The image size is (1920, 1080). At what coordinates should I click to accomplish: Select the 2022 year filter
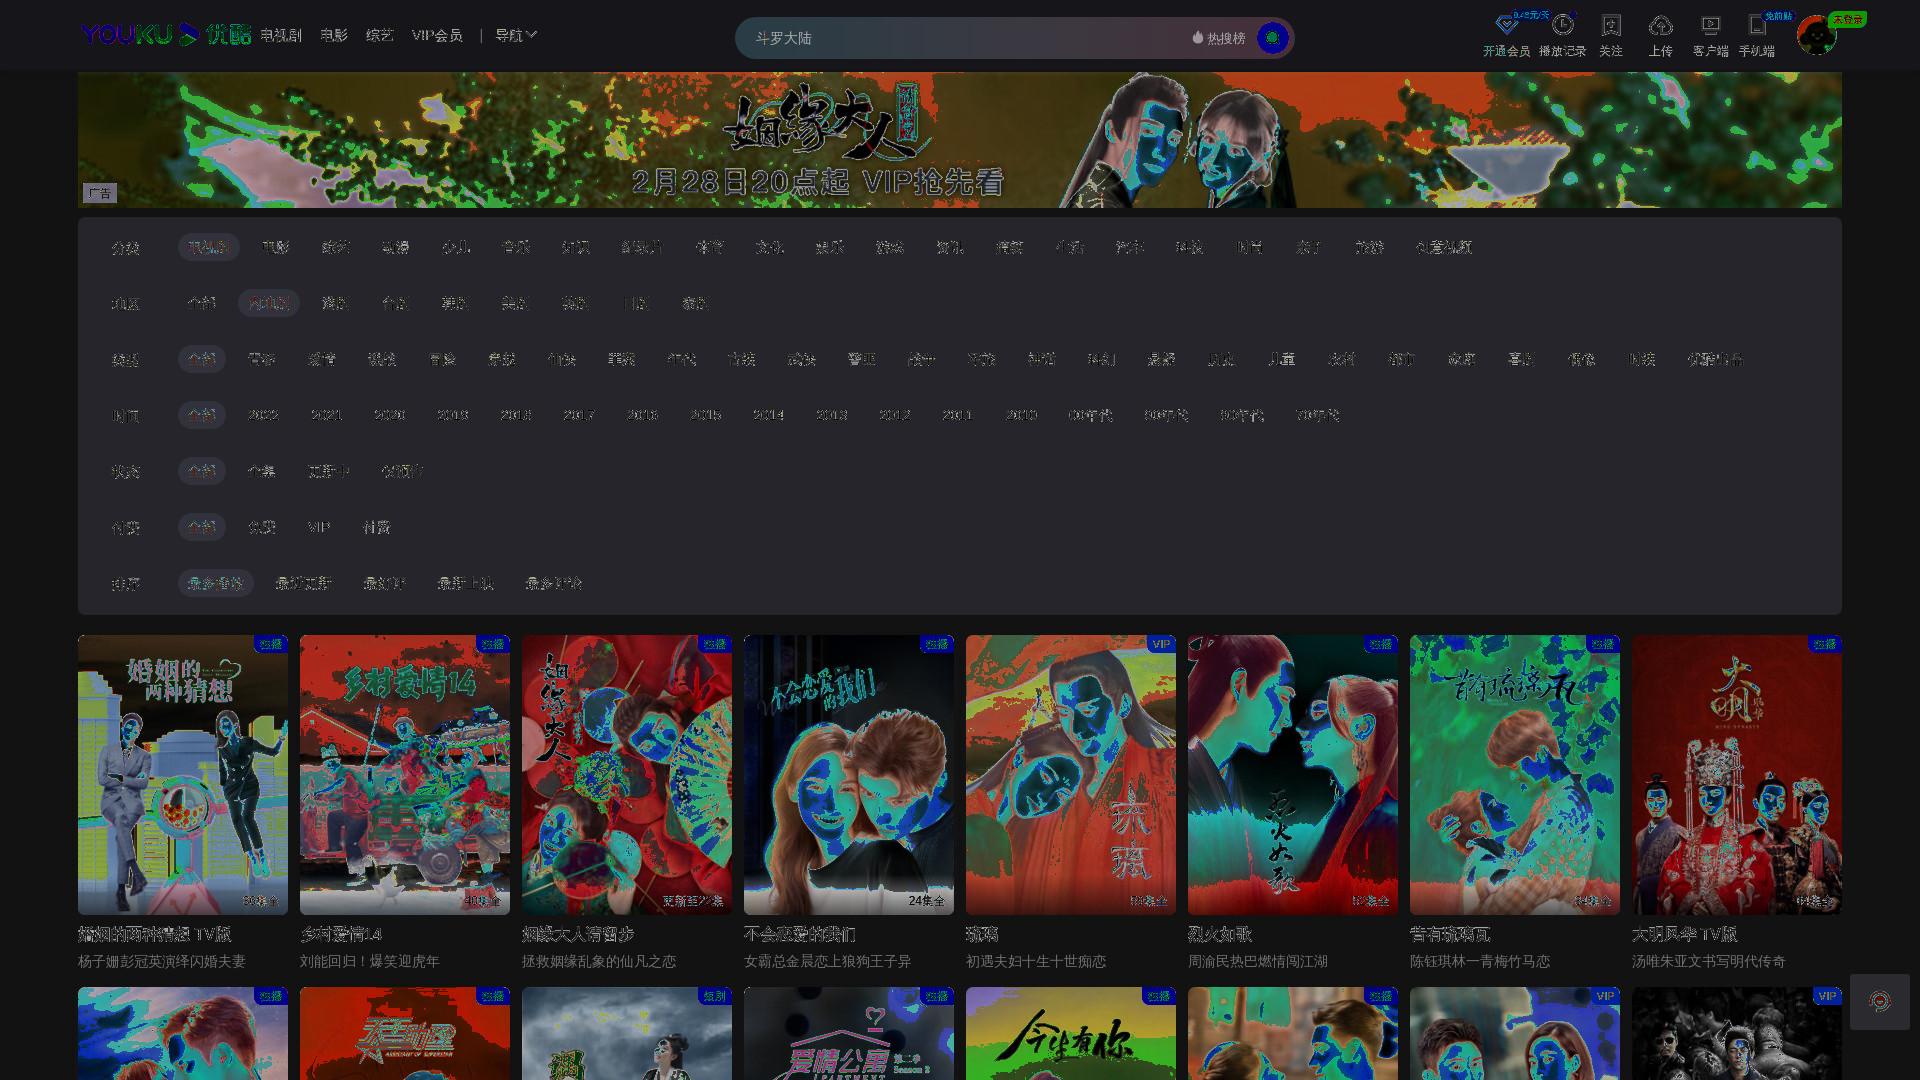pyautogui.click(x=263, y=415)
